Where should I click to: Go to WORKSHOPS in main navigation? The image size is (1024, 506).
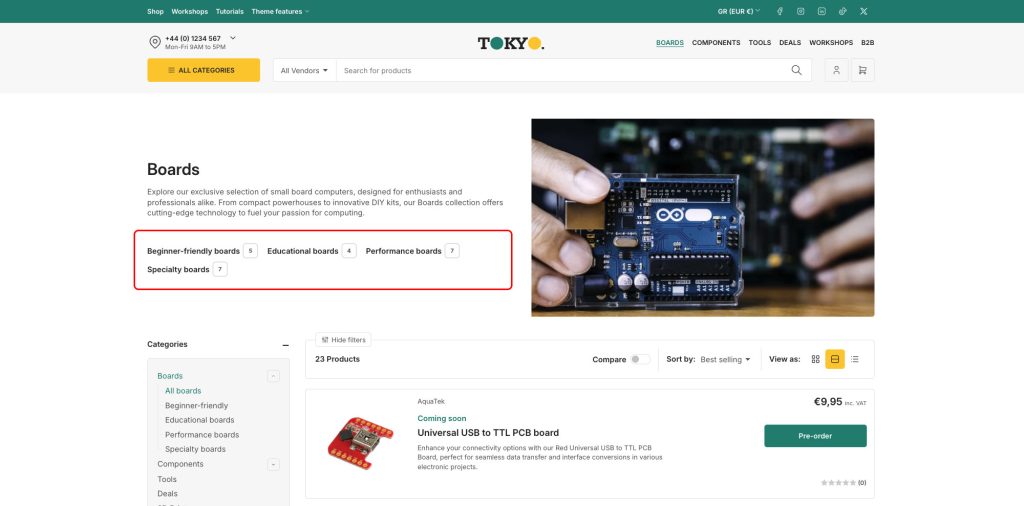(x=831, y=42)
